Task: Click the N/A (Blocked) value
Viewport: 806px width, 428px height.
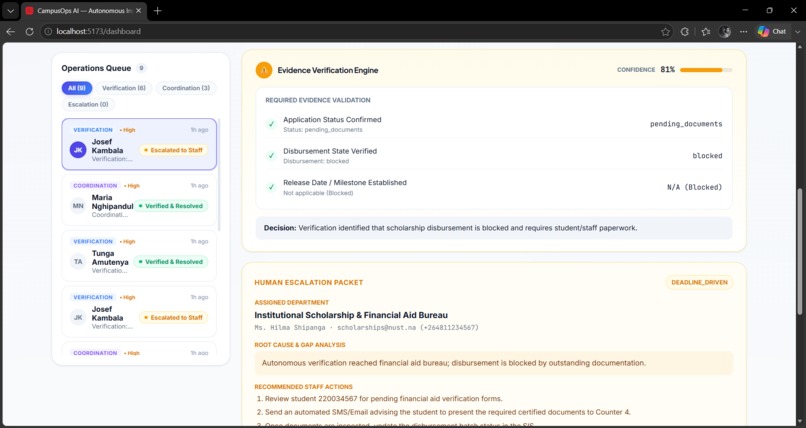Action: (694, 188)
